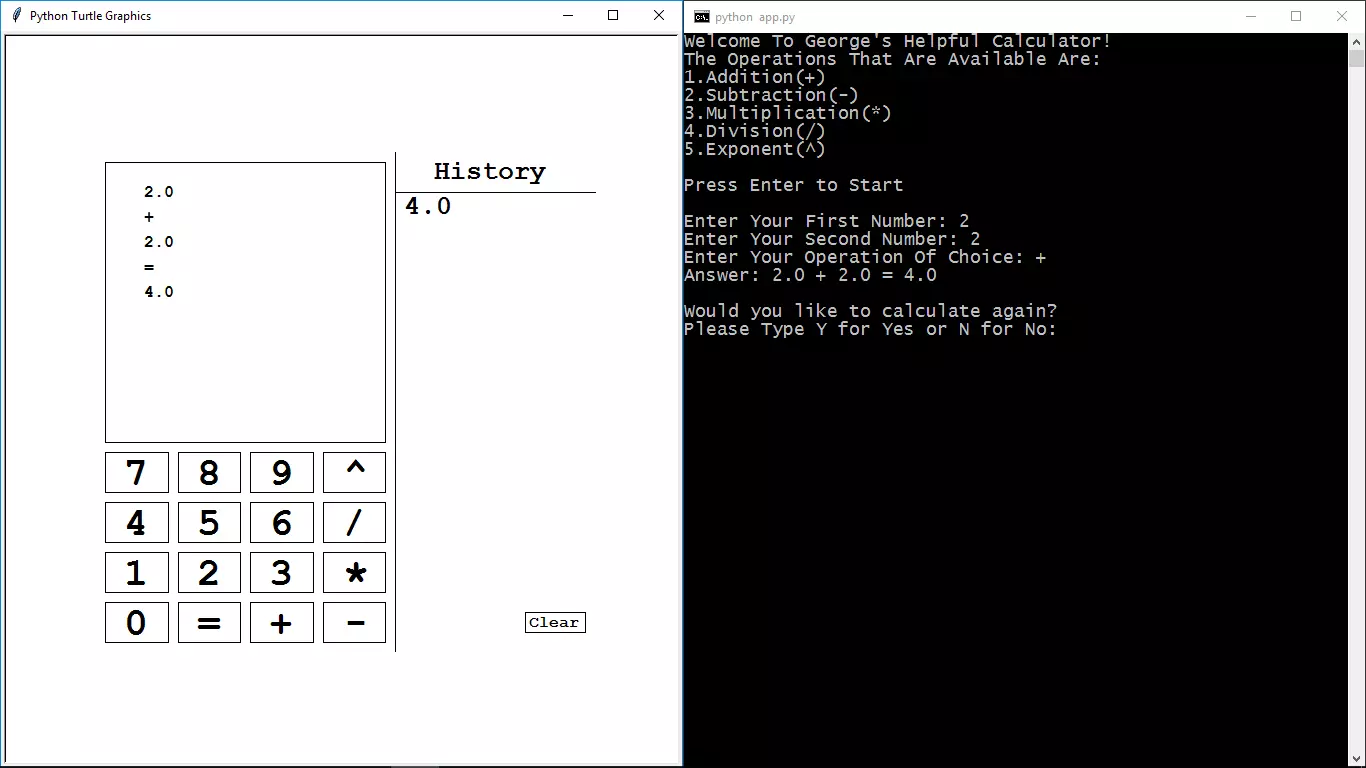The height and width of the screenshot is (768, 1366).
Task: Select the exponent (^) operator button
Action: [x=354, y=472]
